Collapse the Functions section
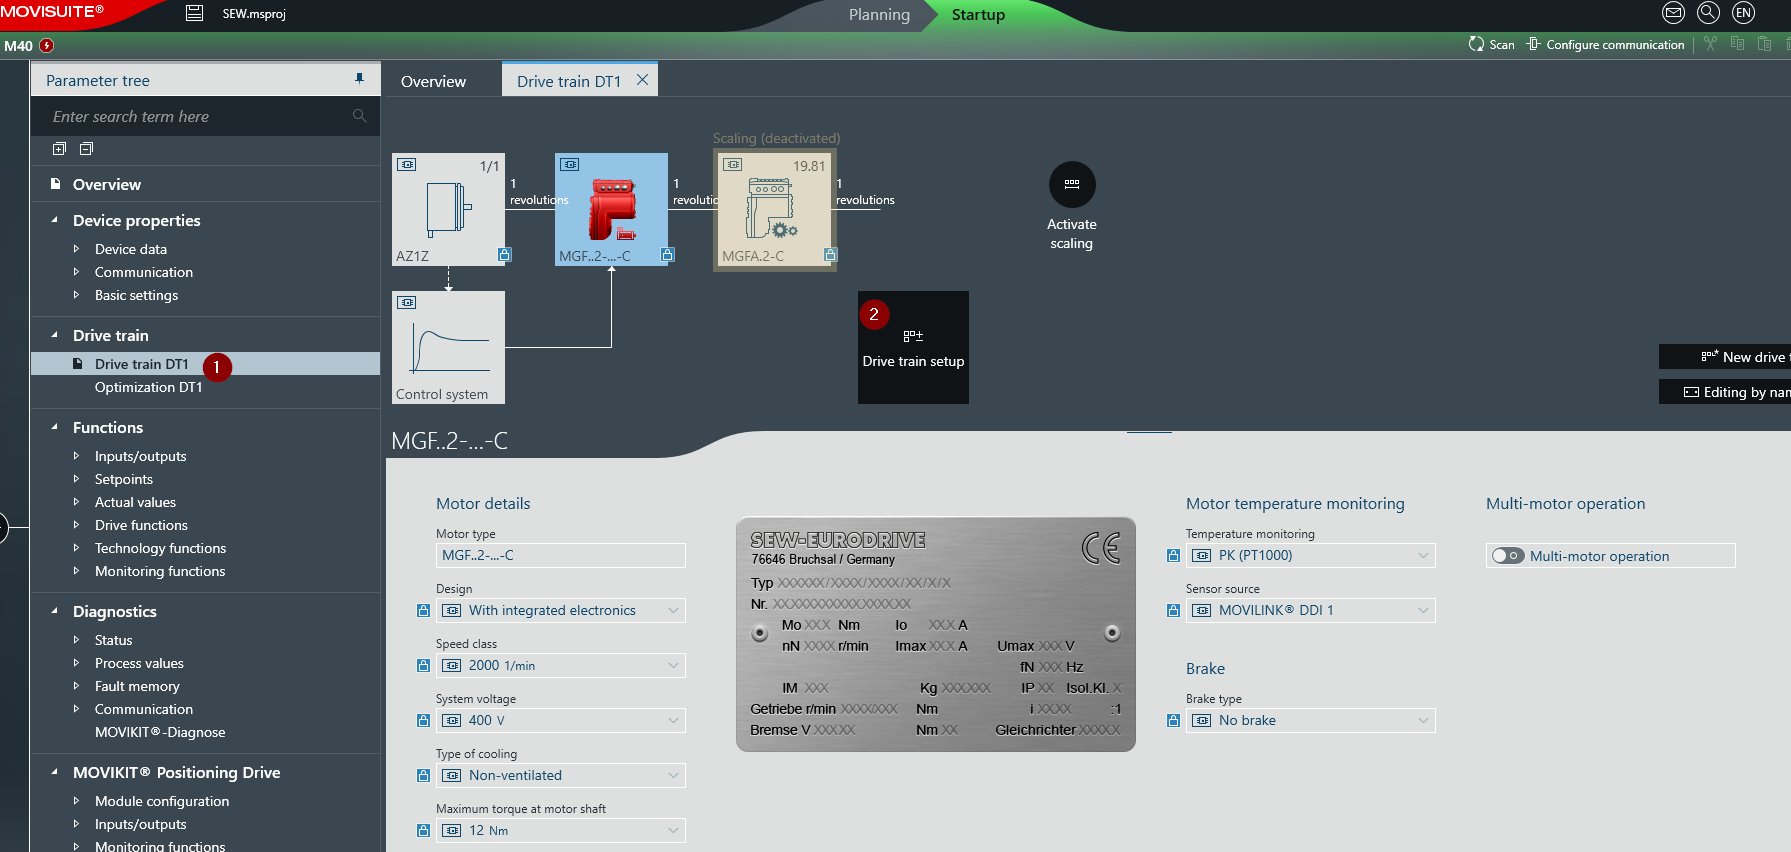 (x=55, y=427)
